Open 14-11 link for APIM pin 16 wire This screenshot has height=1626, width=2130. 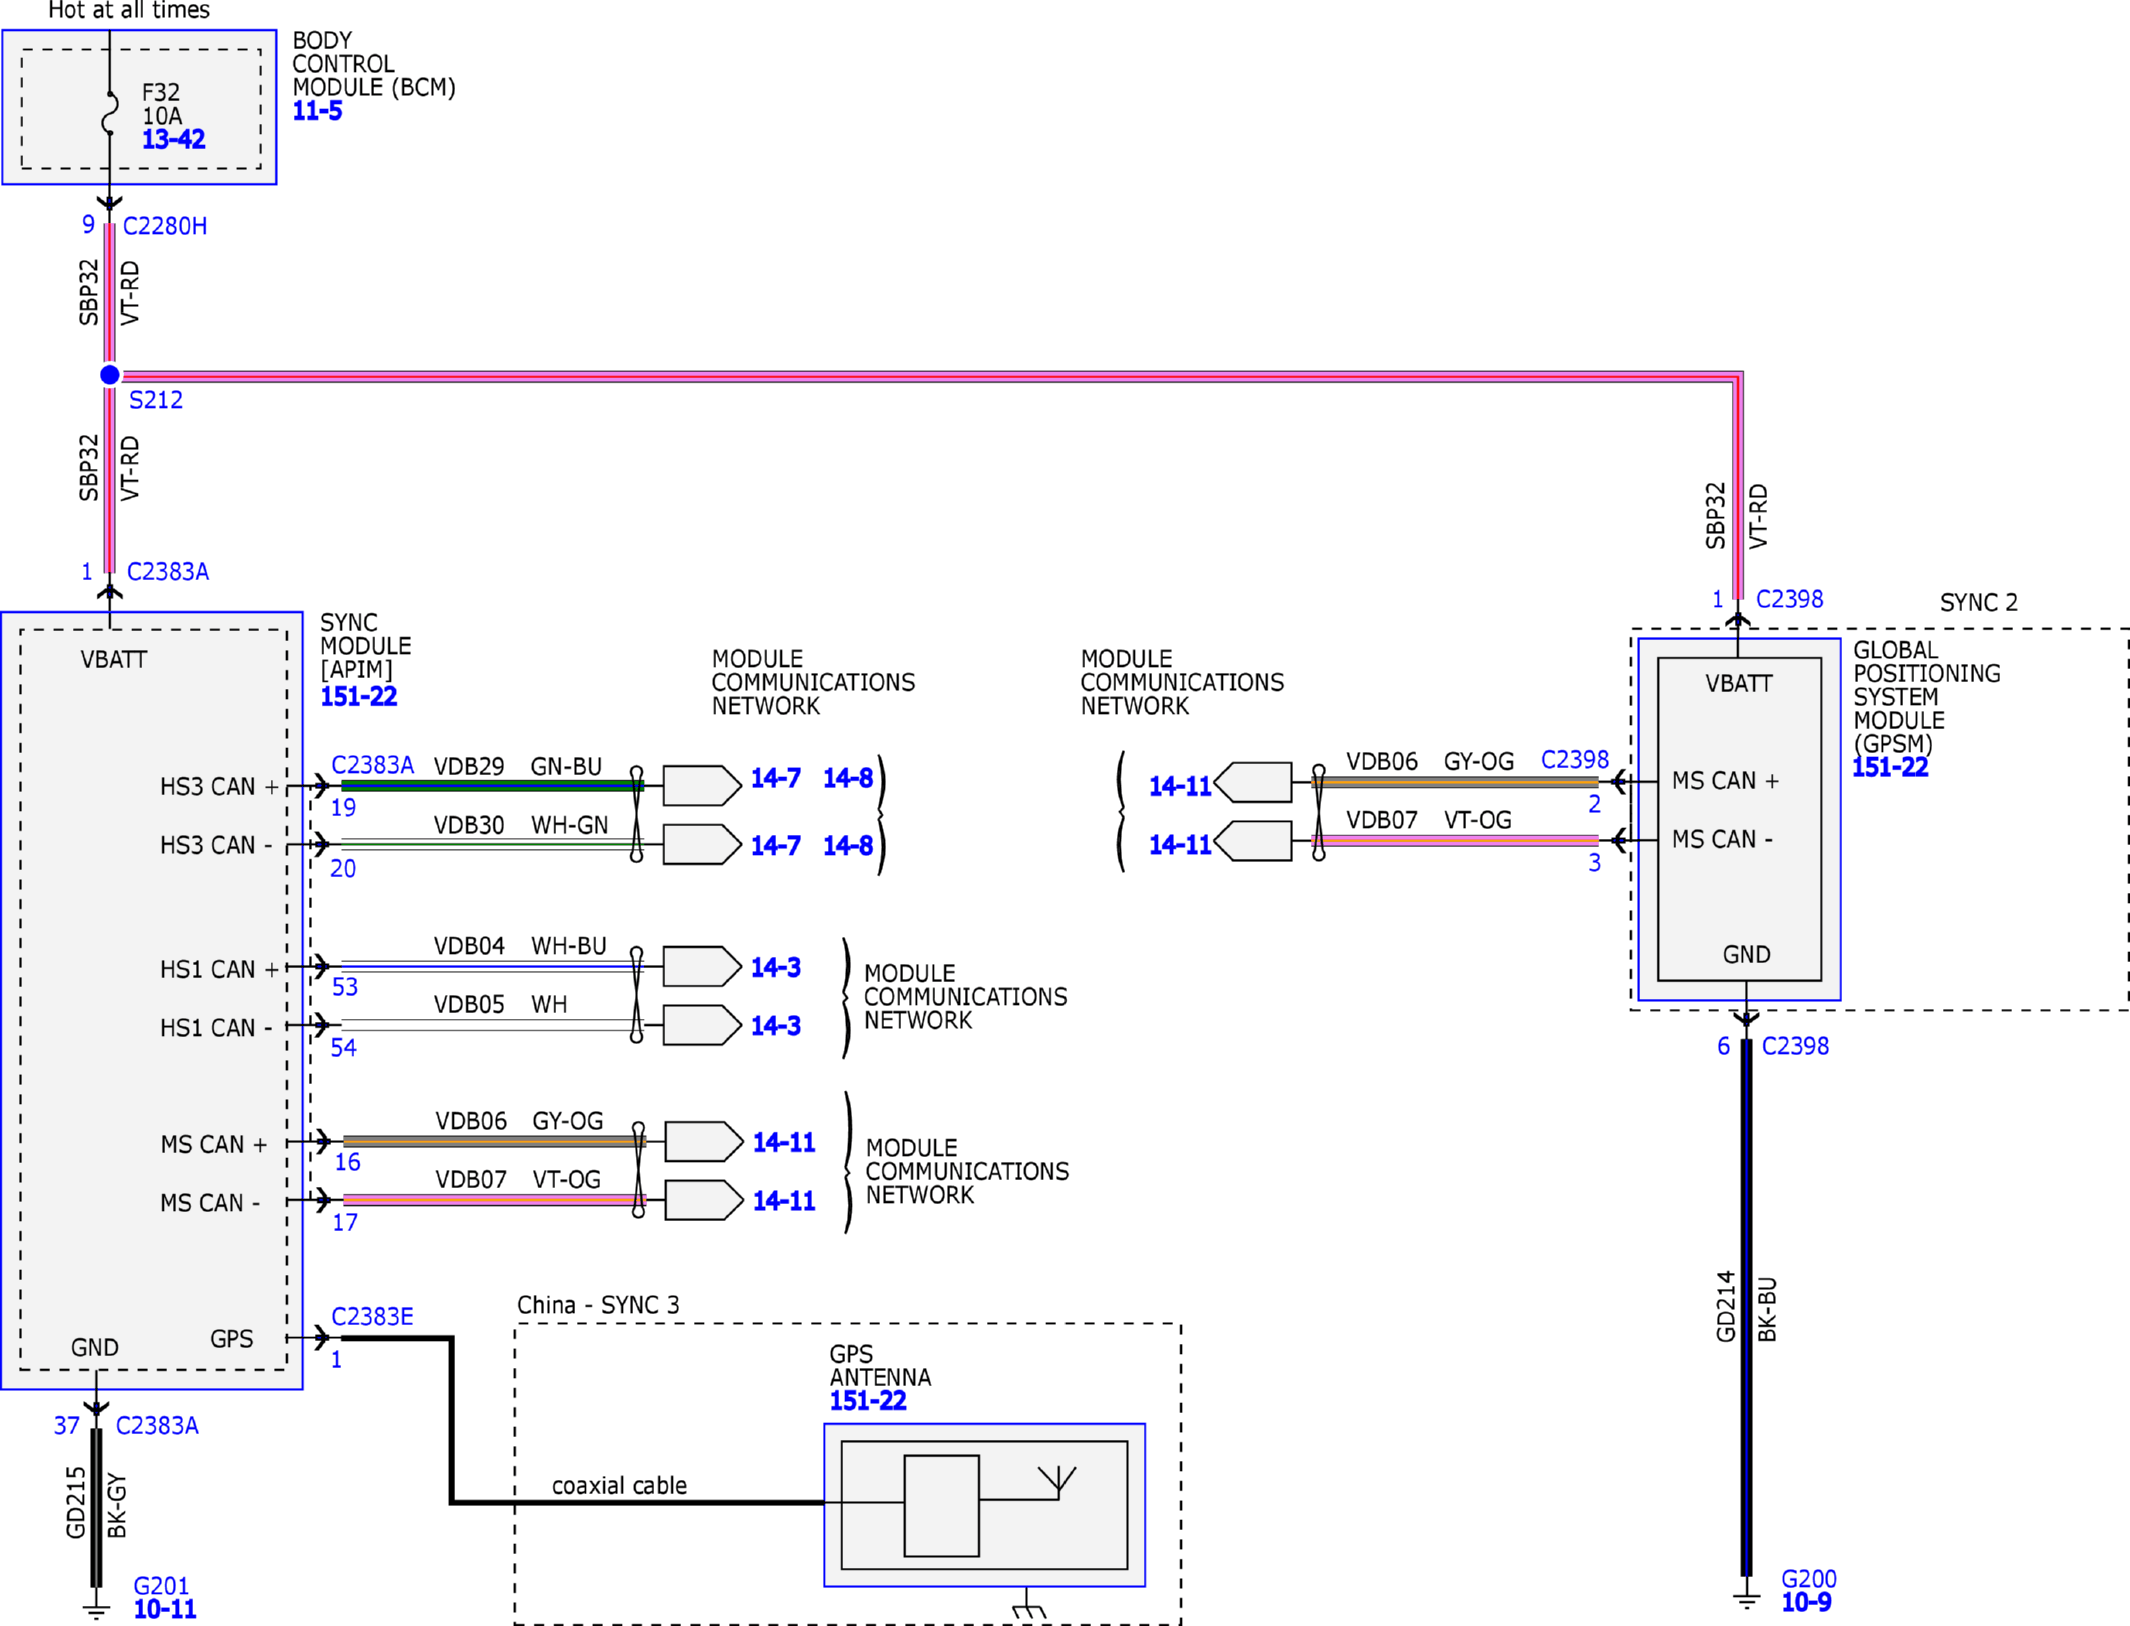pos(784,1142)
